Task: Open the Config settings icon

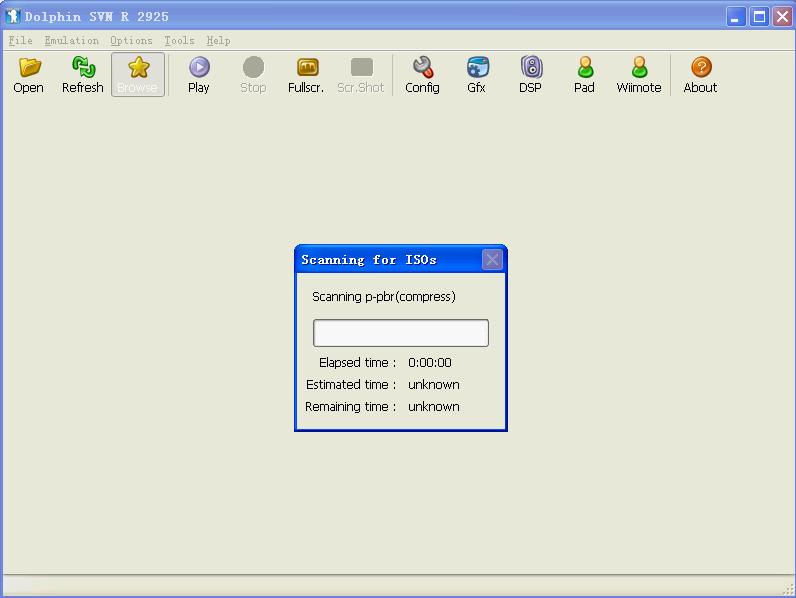Action: tap(423, 67)
